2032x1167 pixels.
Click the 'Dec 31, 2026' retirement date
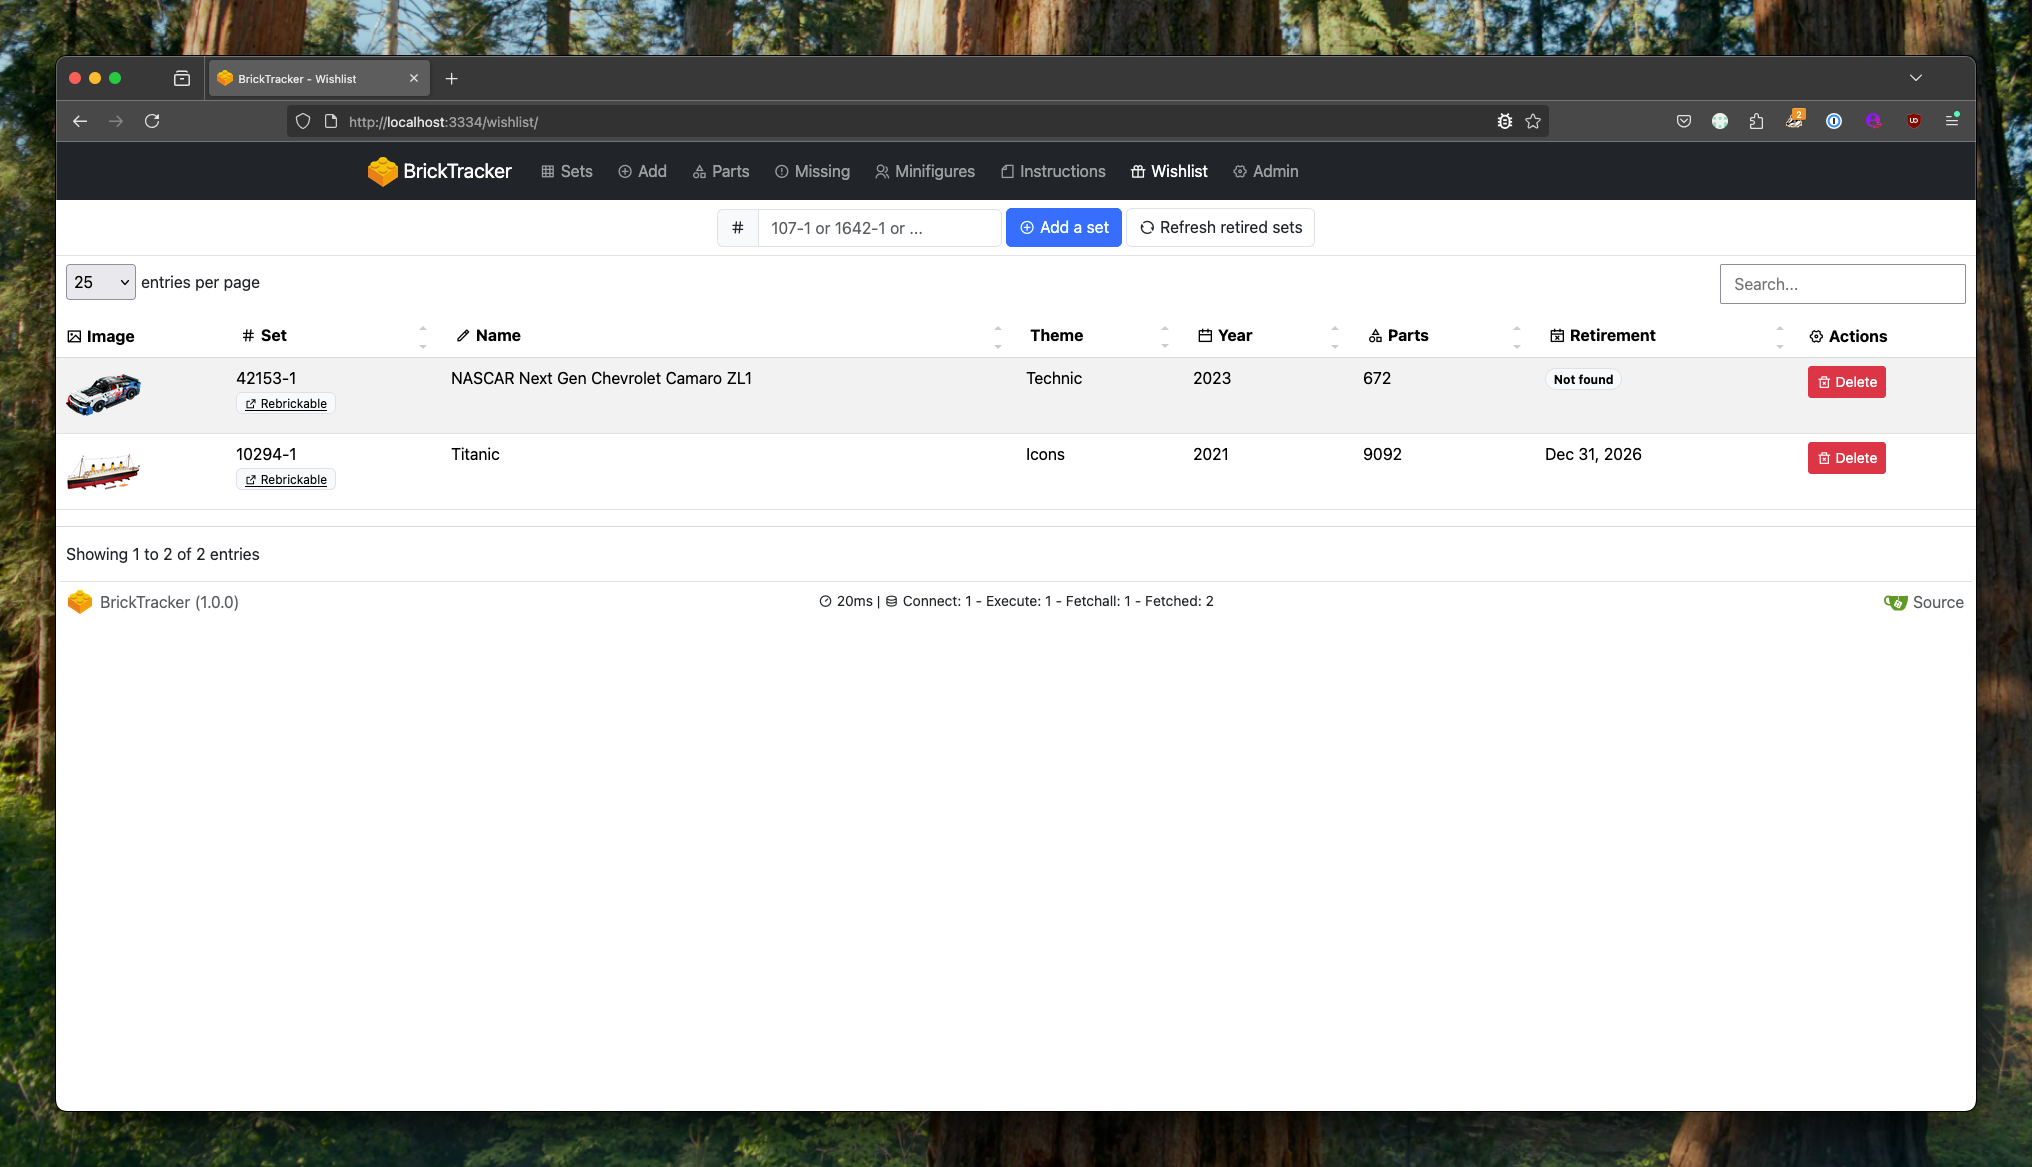coord(1593,454)
